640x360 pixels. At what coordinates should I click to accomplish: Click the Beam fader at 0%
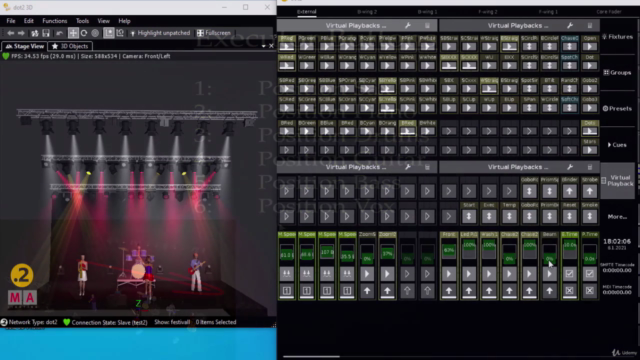[x=549, y=251]
